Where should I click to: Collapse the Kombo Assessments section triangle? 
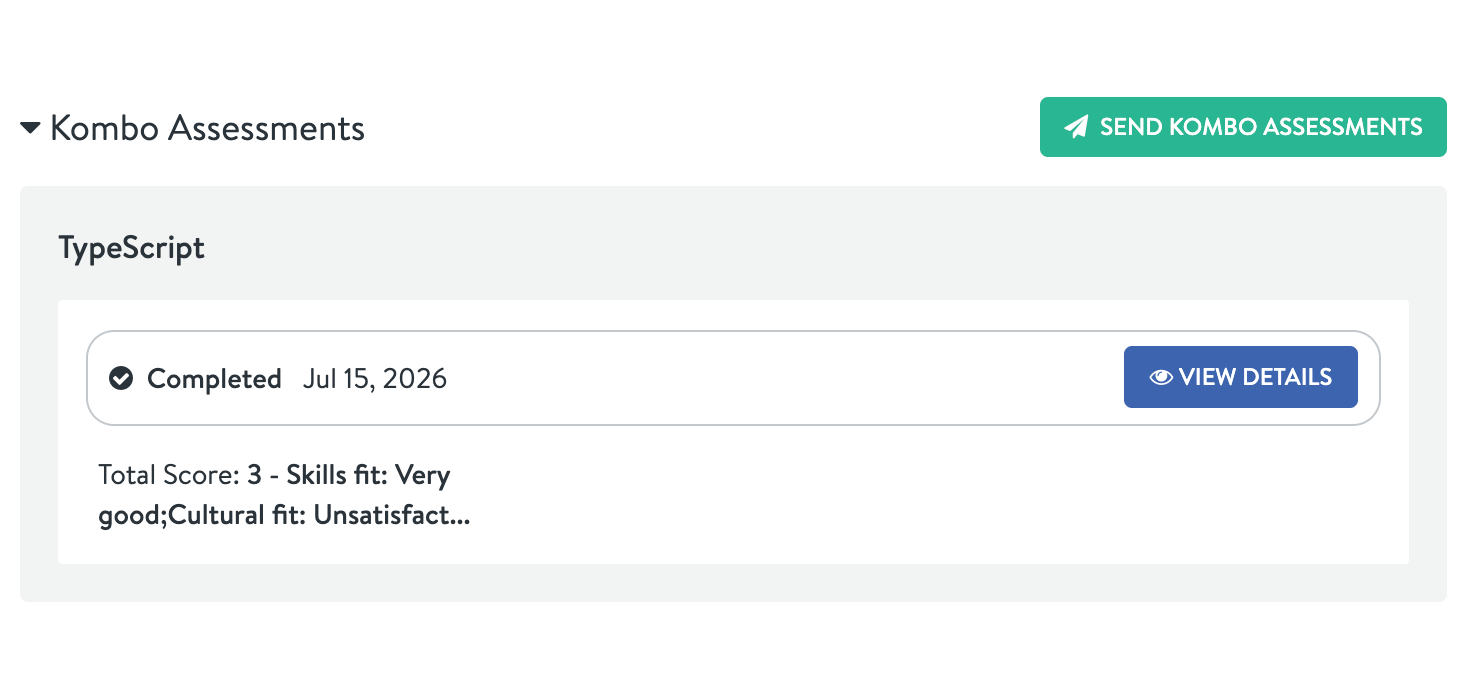click(x=30, y=128)
